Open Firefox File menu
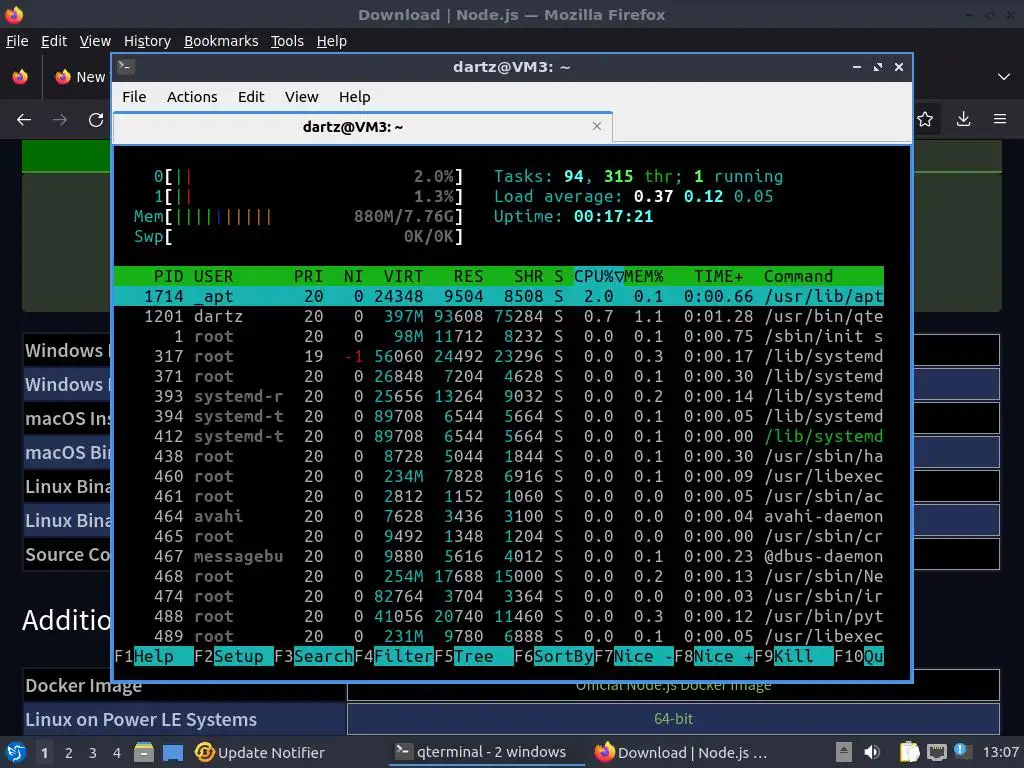The width and height of the screenshot is (1024, 768). 17,41
